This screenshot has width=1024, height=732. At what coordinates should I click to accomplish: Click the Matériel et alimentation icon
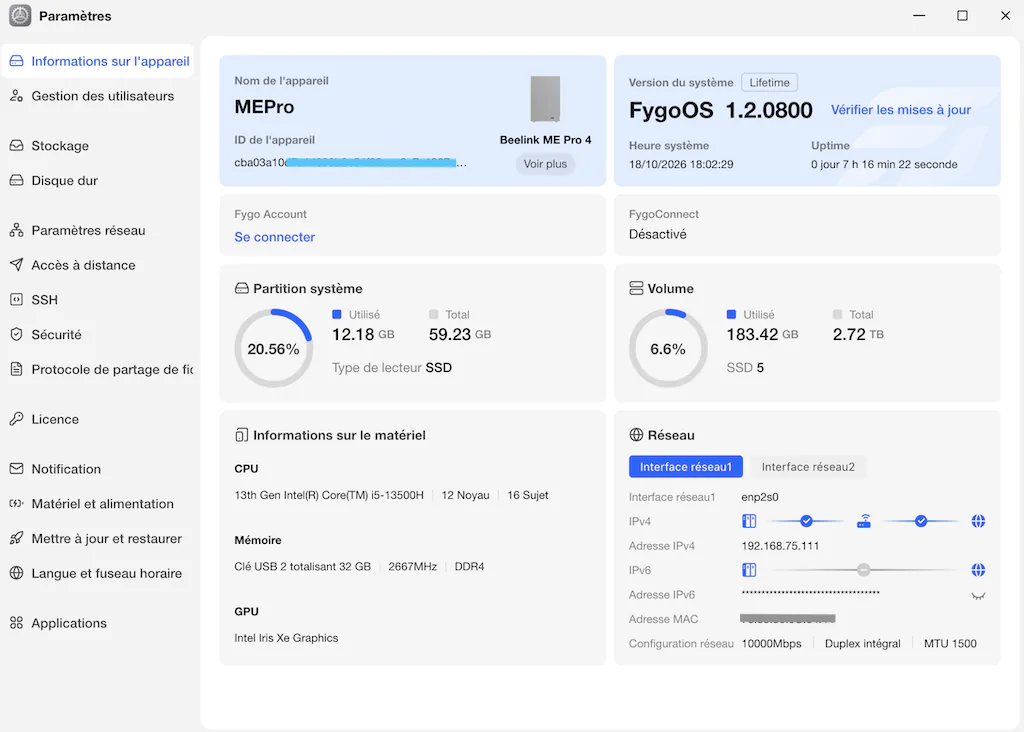(16, 503)
